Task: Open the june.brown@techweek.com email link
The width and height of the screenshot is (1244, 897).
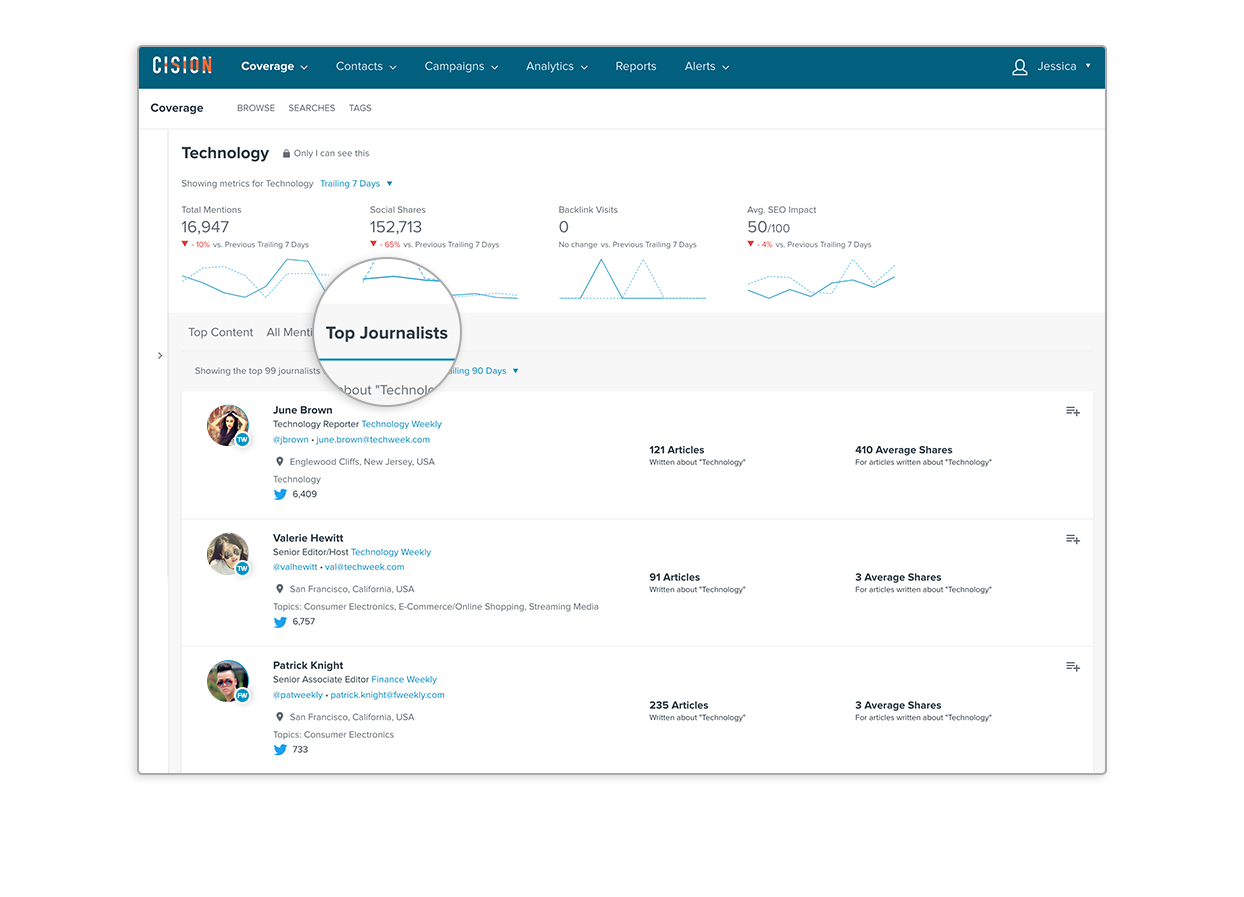Action: click(373, 440)
